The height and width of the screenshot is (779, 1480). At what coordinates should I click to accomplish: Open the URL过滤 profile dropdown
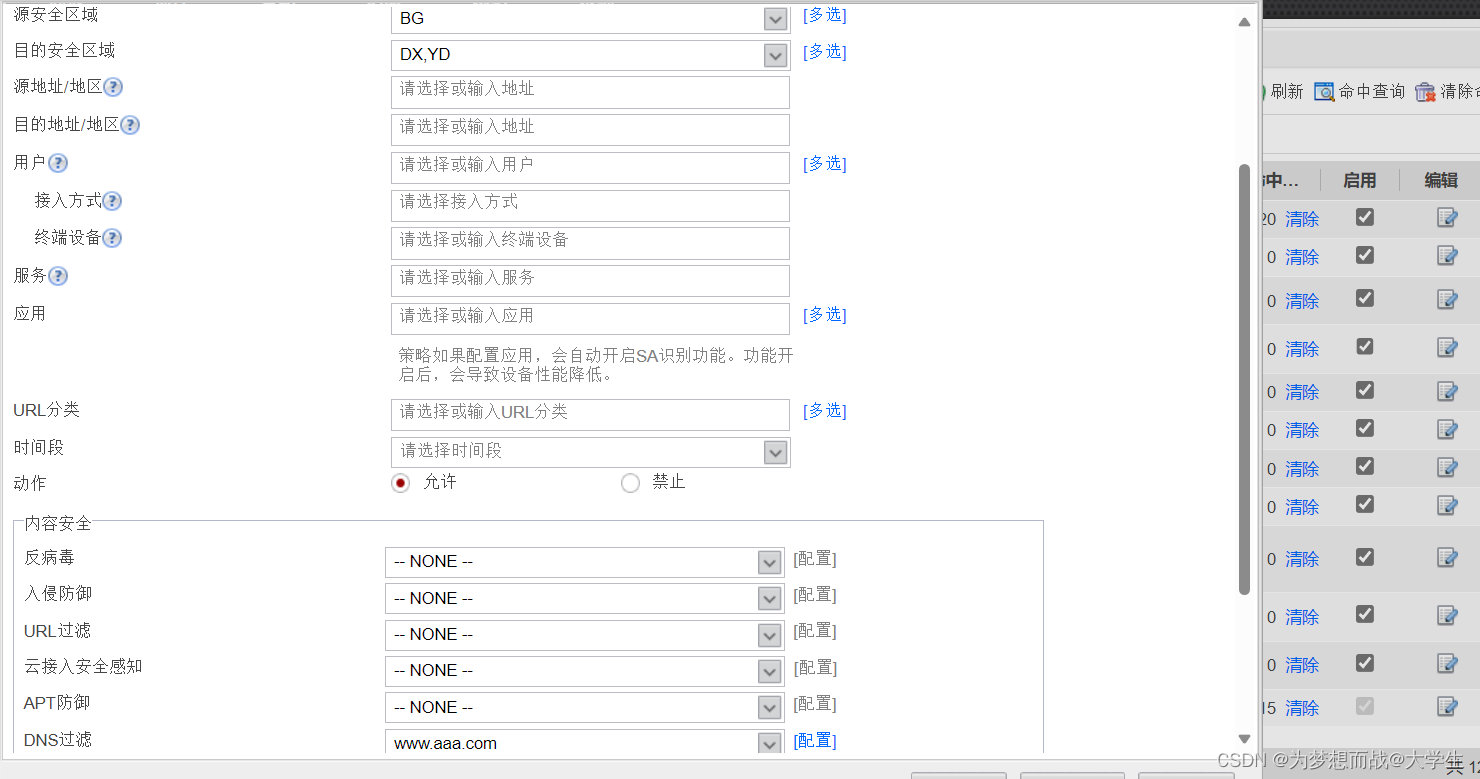click(x=770, y=635)
